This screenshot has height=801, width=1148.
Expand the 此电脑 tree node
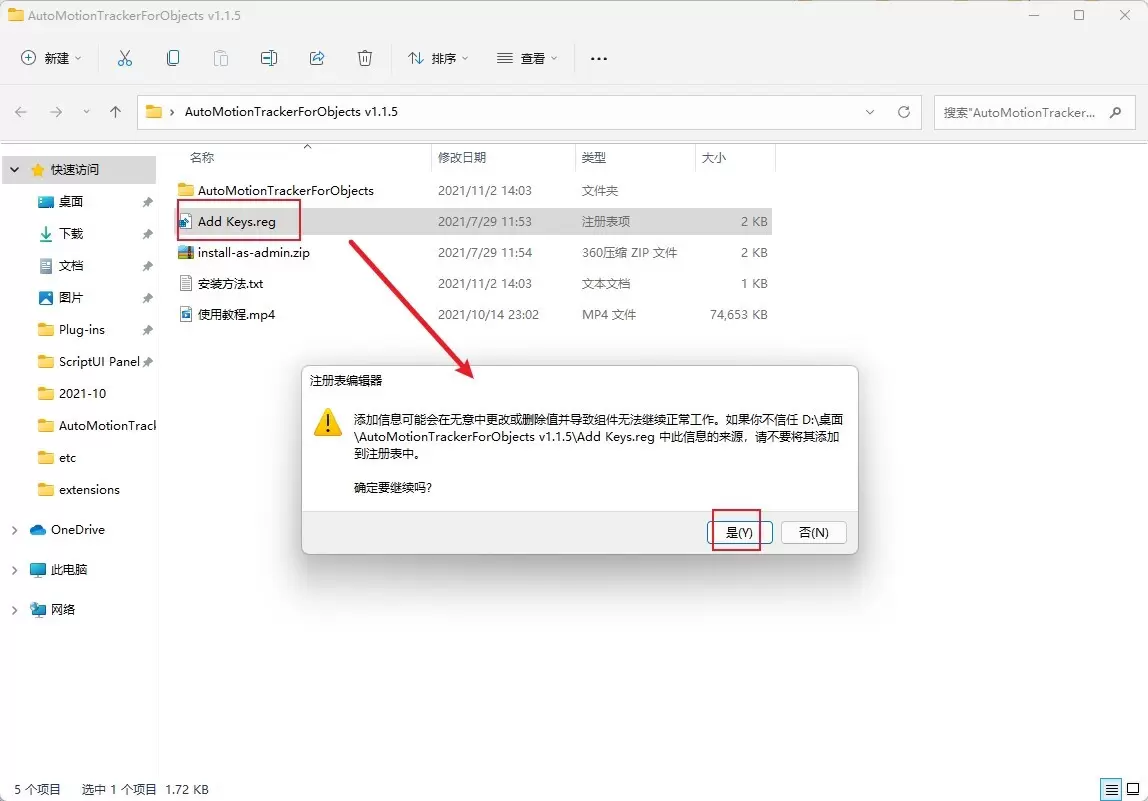tap(14, 570)
